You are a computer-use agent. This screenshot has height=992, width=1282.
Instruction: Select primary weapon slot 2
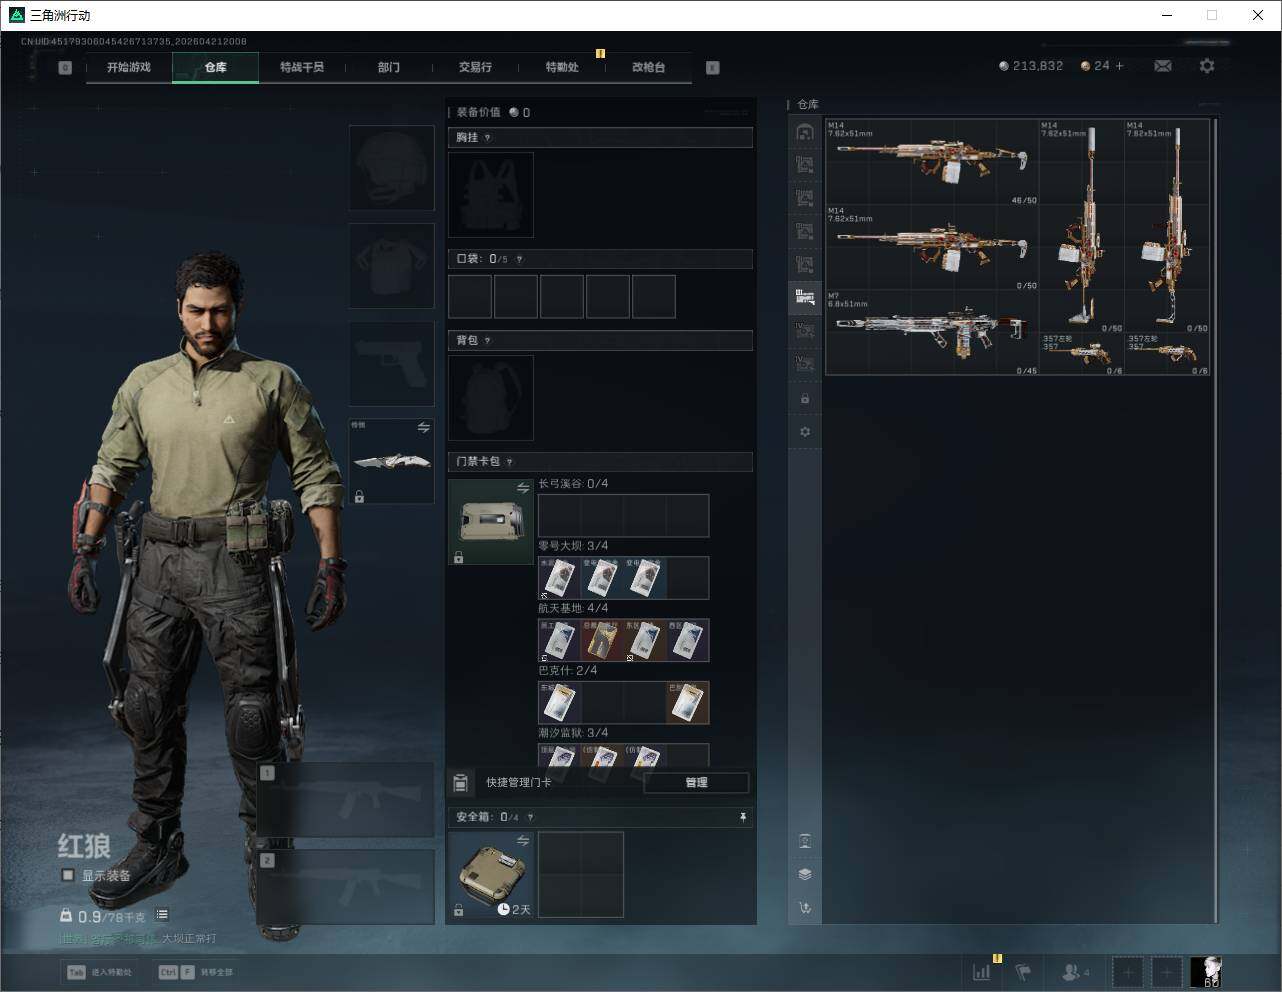point(346,887)
